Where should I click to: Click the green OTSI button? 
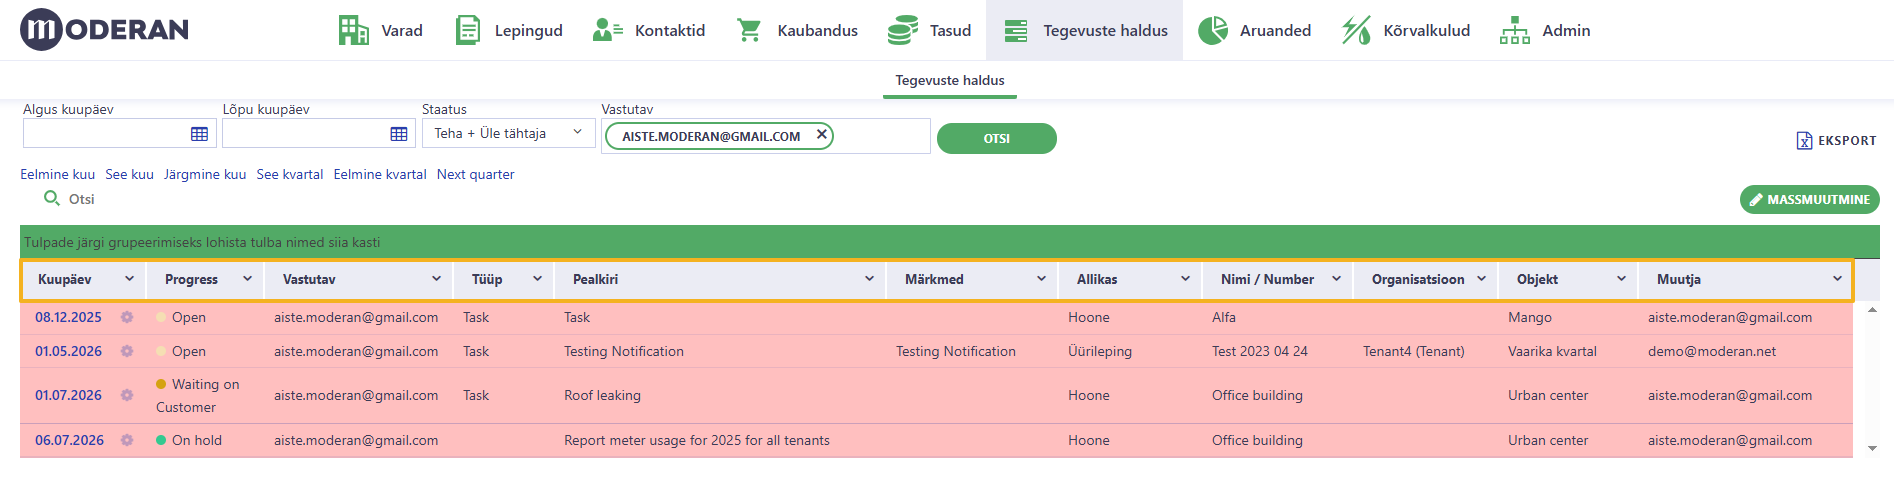pyautogui.click(x=997, y=138)
